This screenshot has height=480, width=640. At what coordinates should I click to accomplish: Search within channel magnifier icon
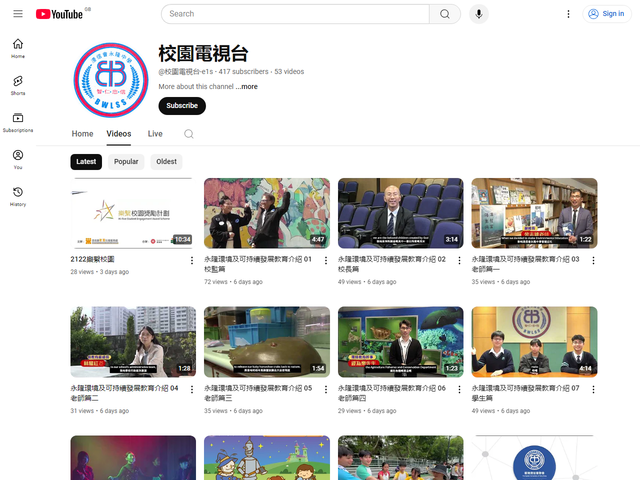point(188,134)
